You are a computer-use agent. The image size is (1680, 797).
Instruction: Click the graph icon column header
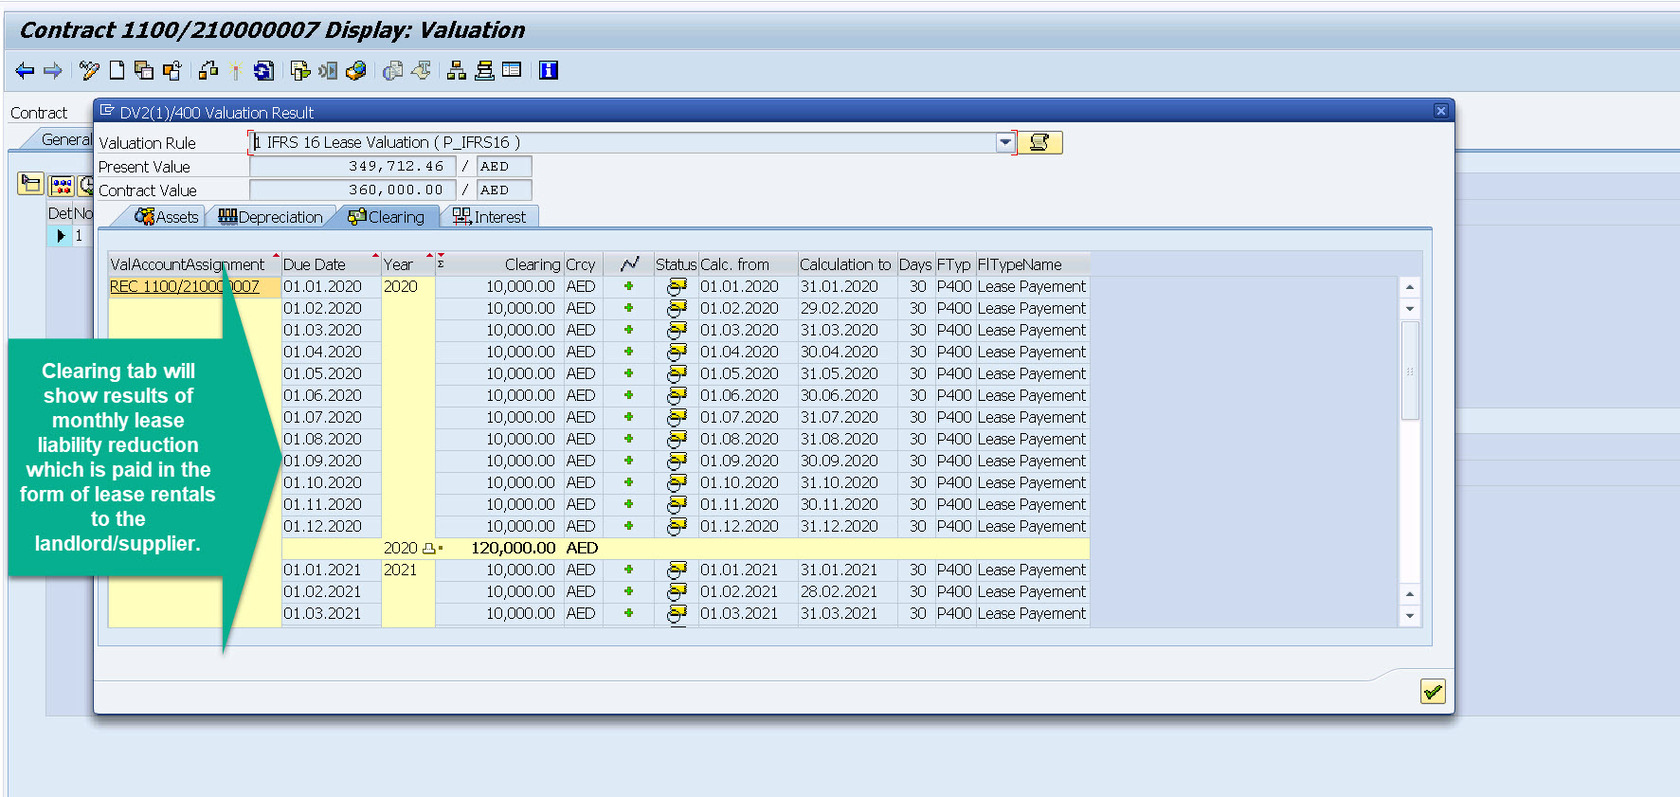pos(629,264)
